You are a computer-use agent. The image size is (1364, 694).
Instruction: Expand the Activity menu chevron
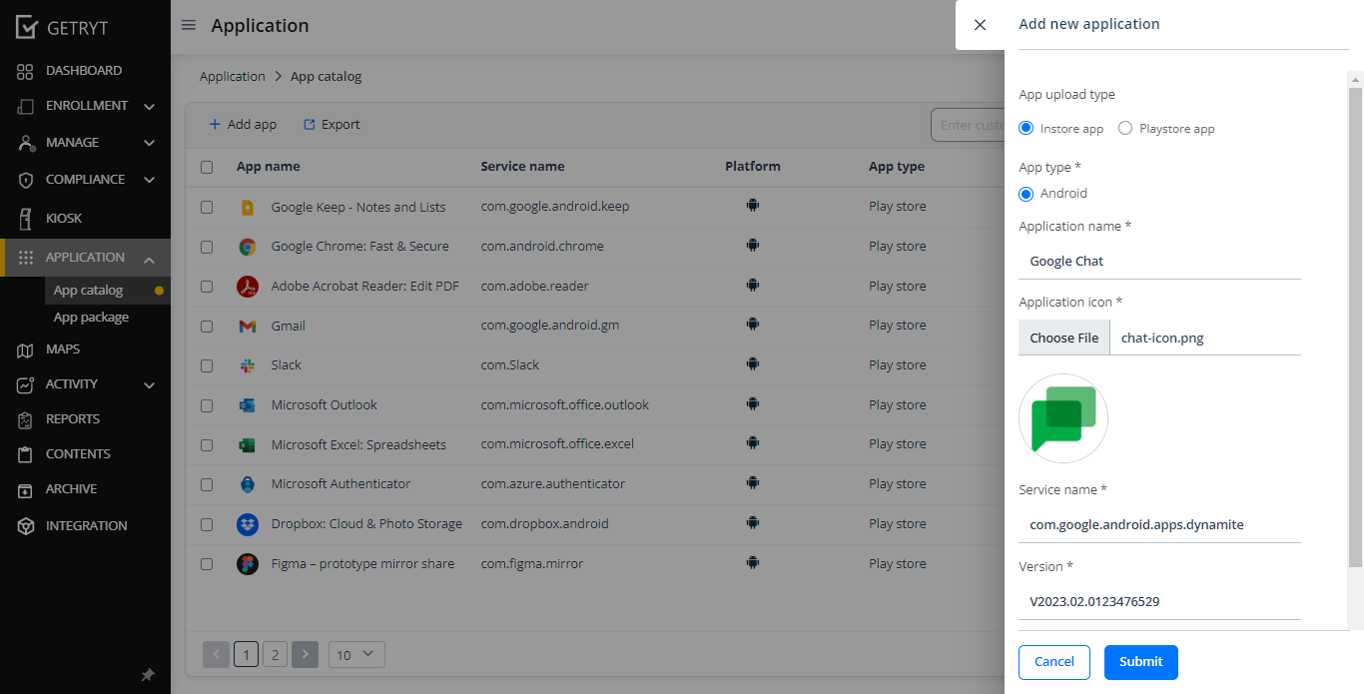pyautogui.click(x=149, y=385)
